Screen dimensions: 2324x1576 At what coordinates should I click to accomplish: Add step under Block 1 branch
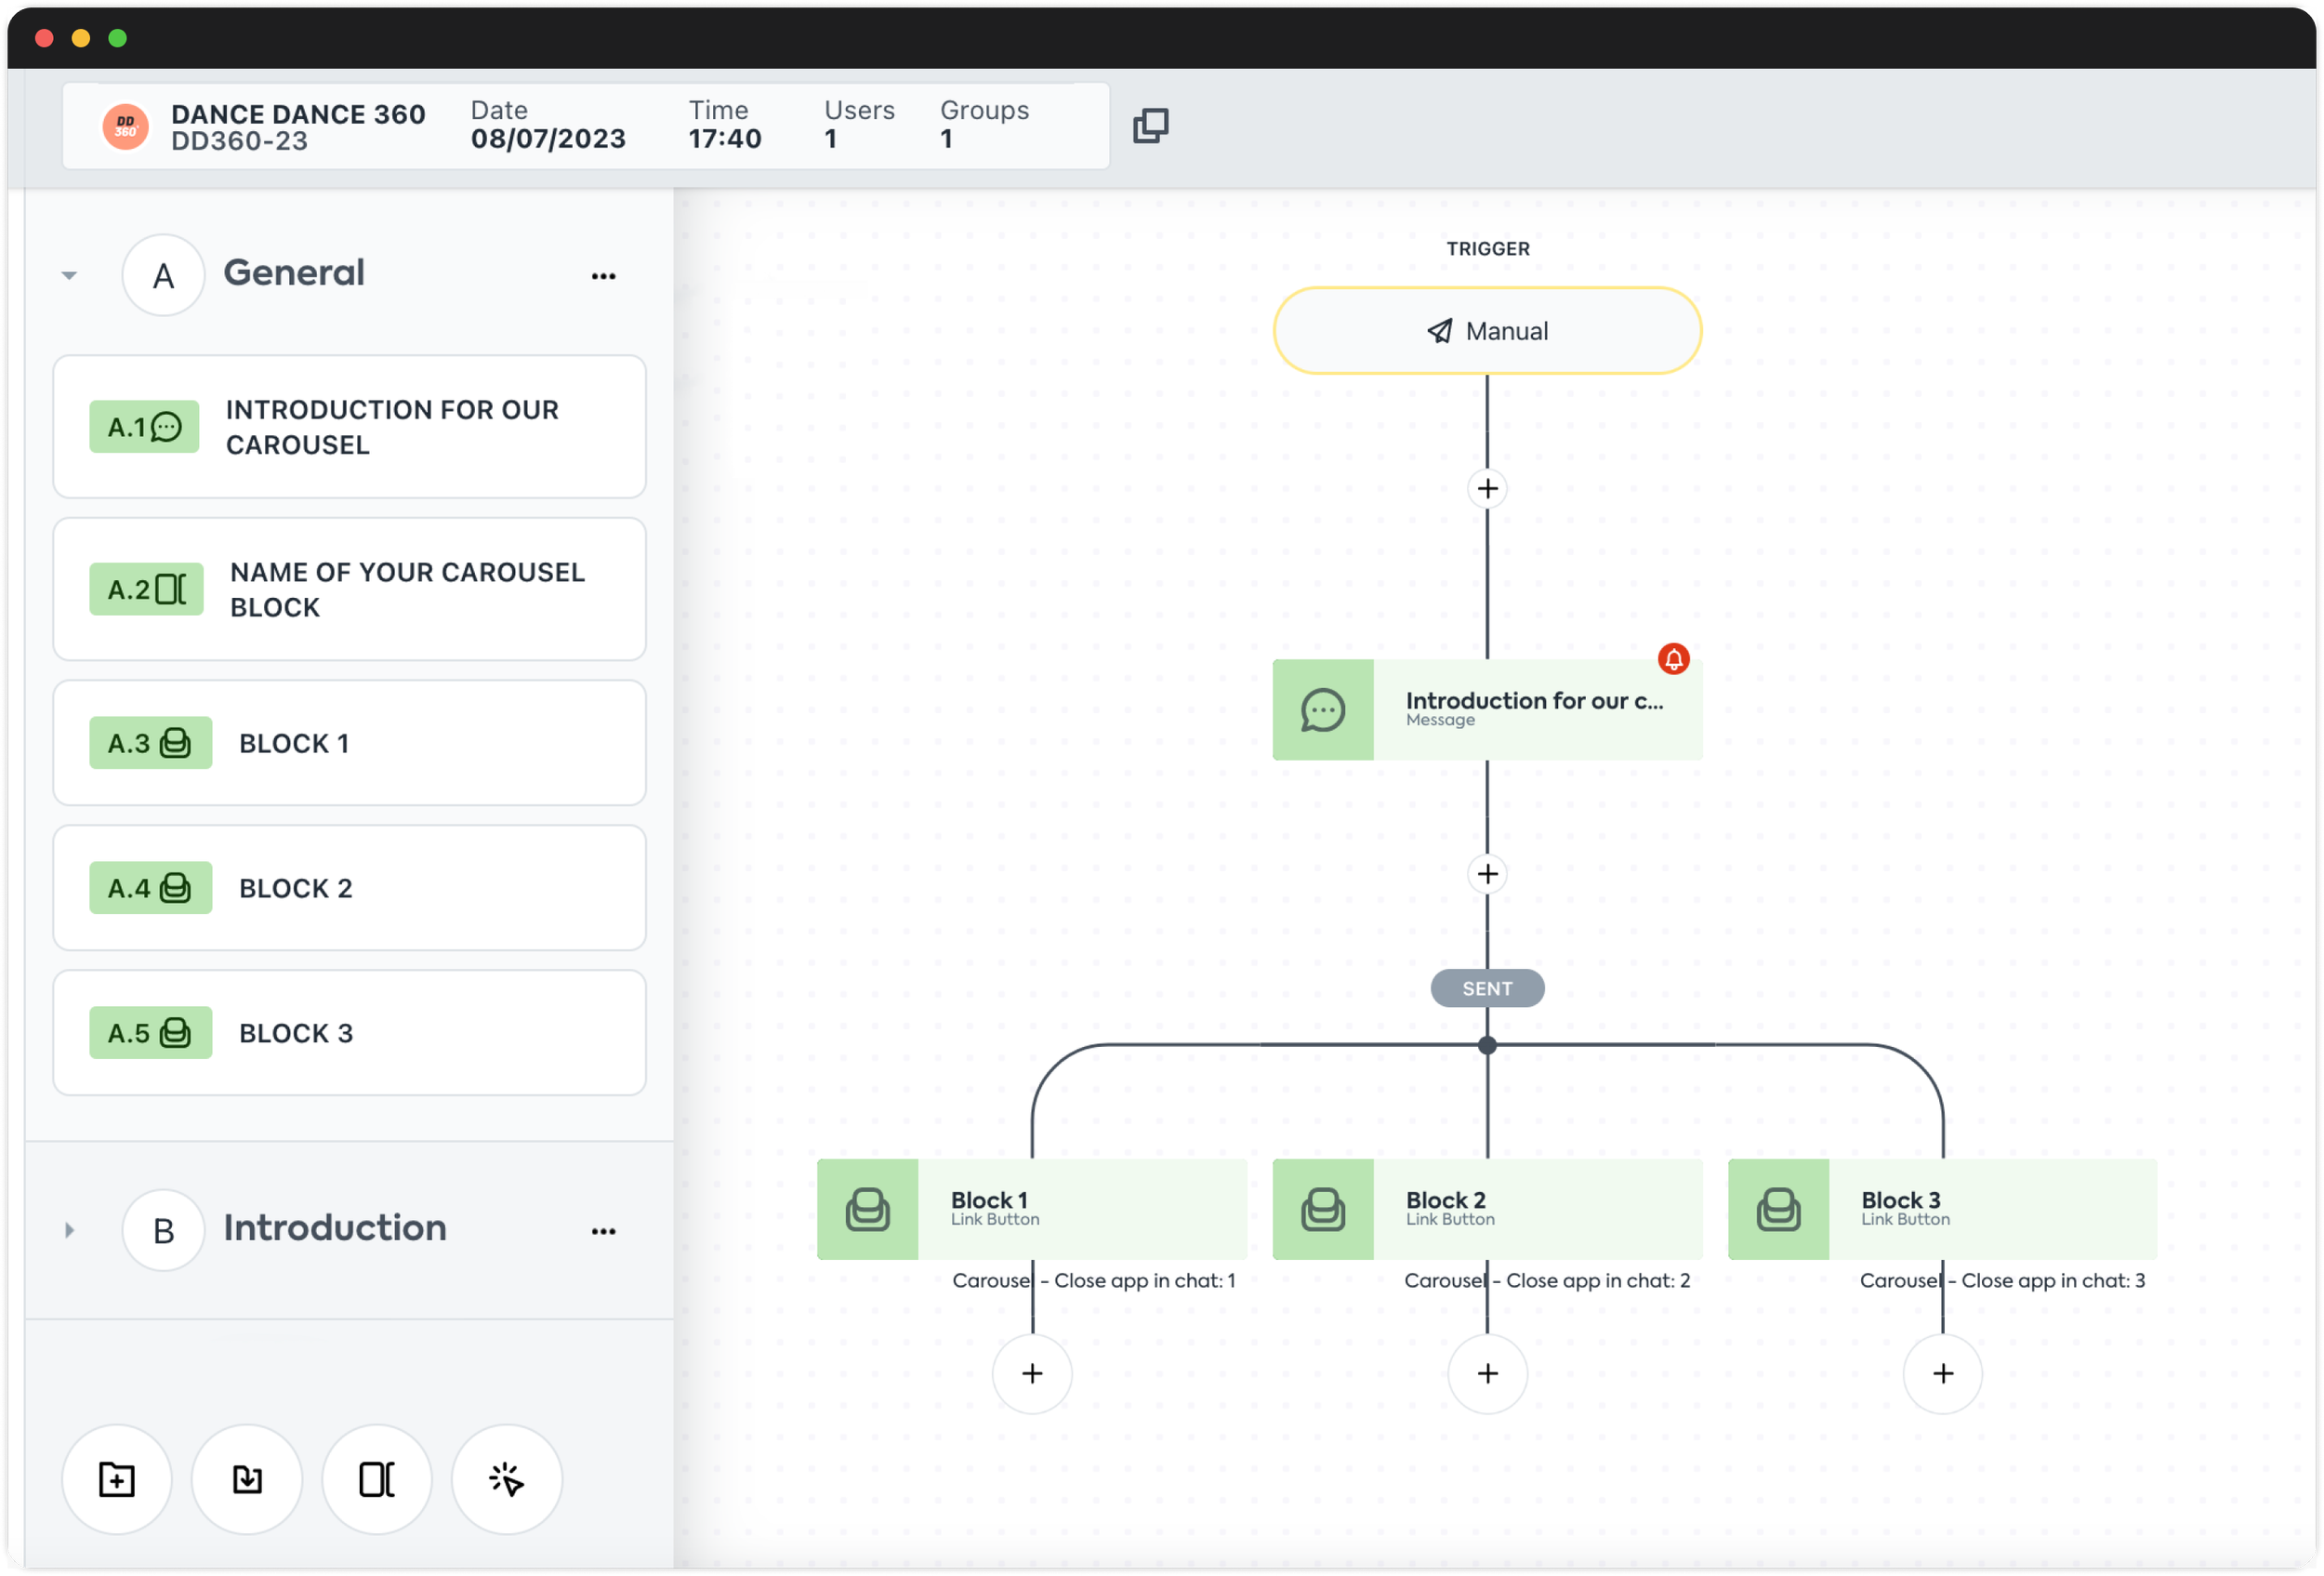pos(1032,1374)
